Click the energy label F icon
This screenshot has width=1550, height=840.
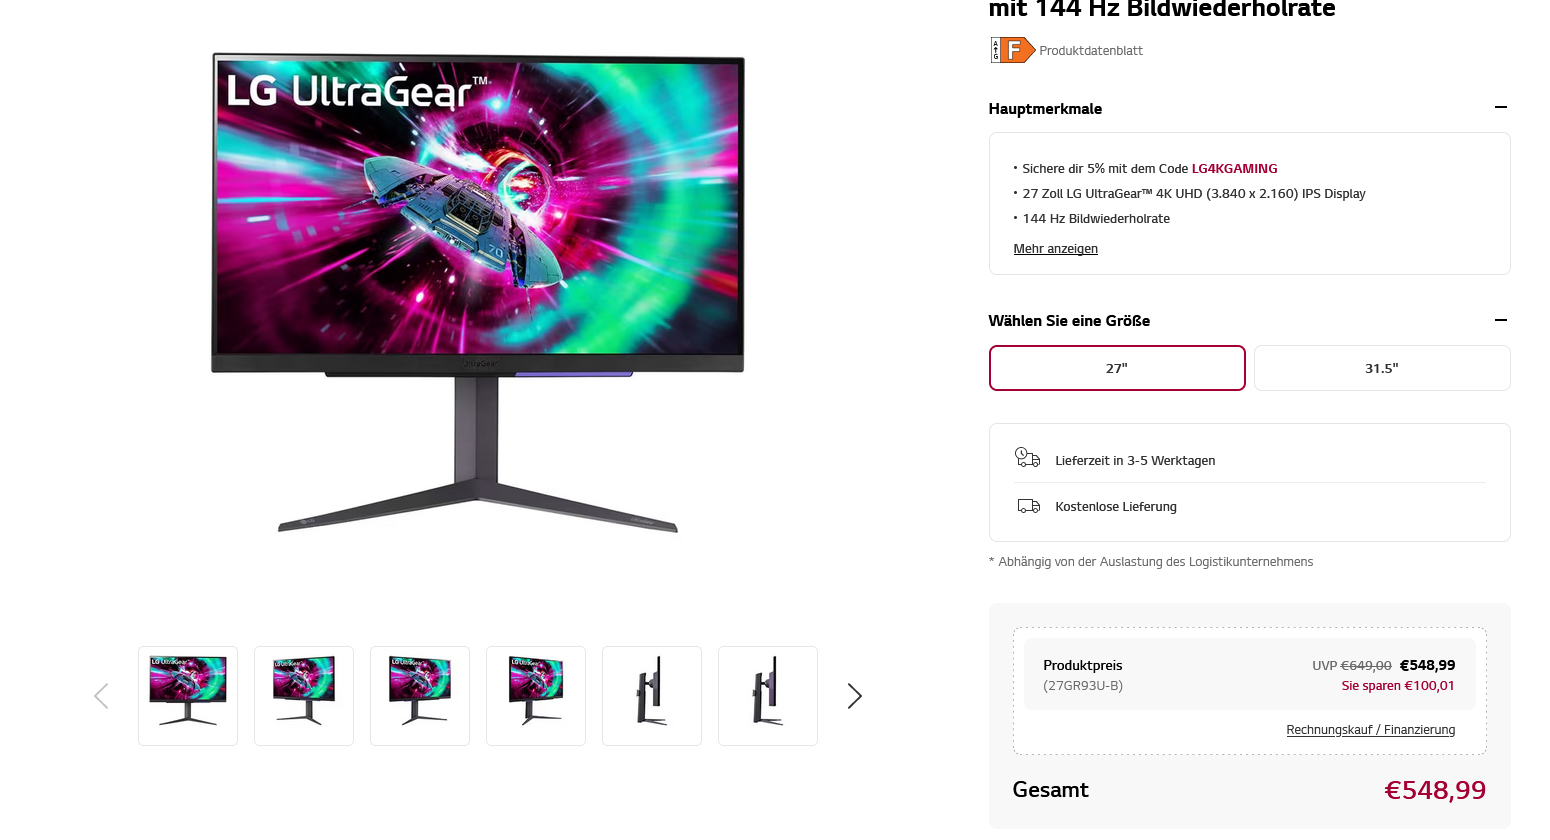click(1012, 50)
